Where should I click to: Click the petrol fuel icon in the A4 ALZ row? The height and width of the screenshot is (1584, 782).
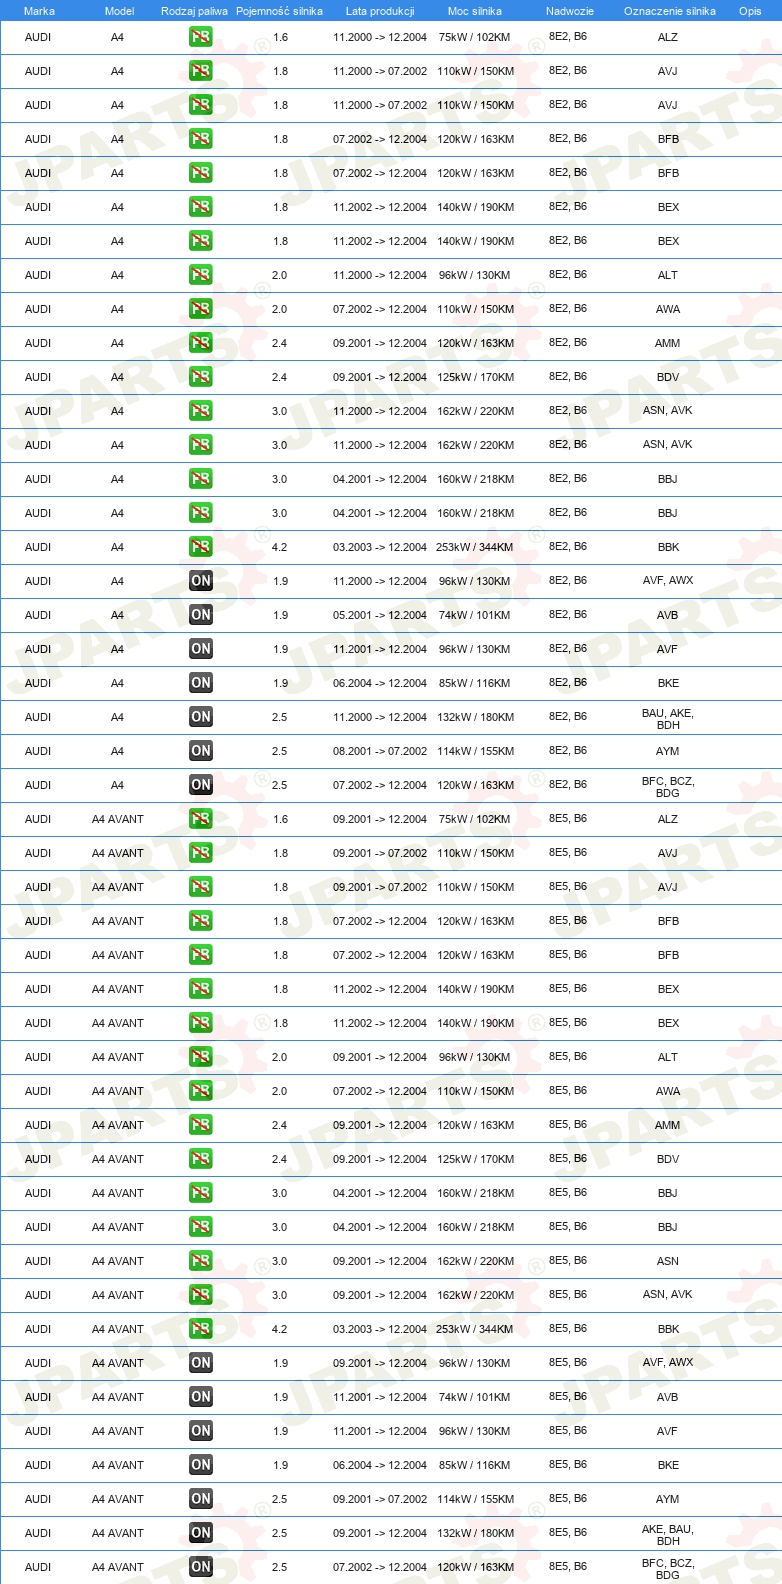[x=201, y=37]
